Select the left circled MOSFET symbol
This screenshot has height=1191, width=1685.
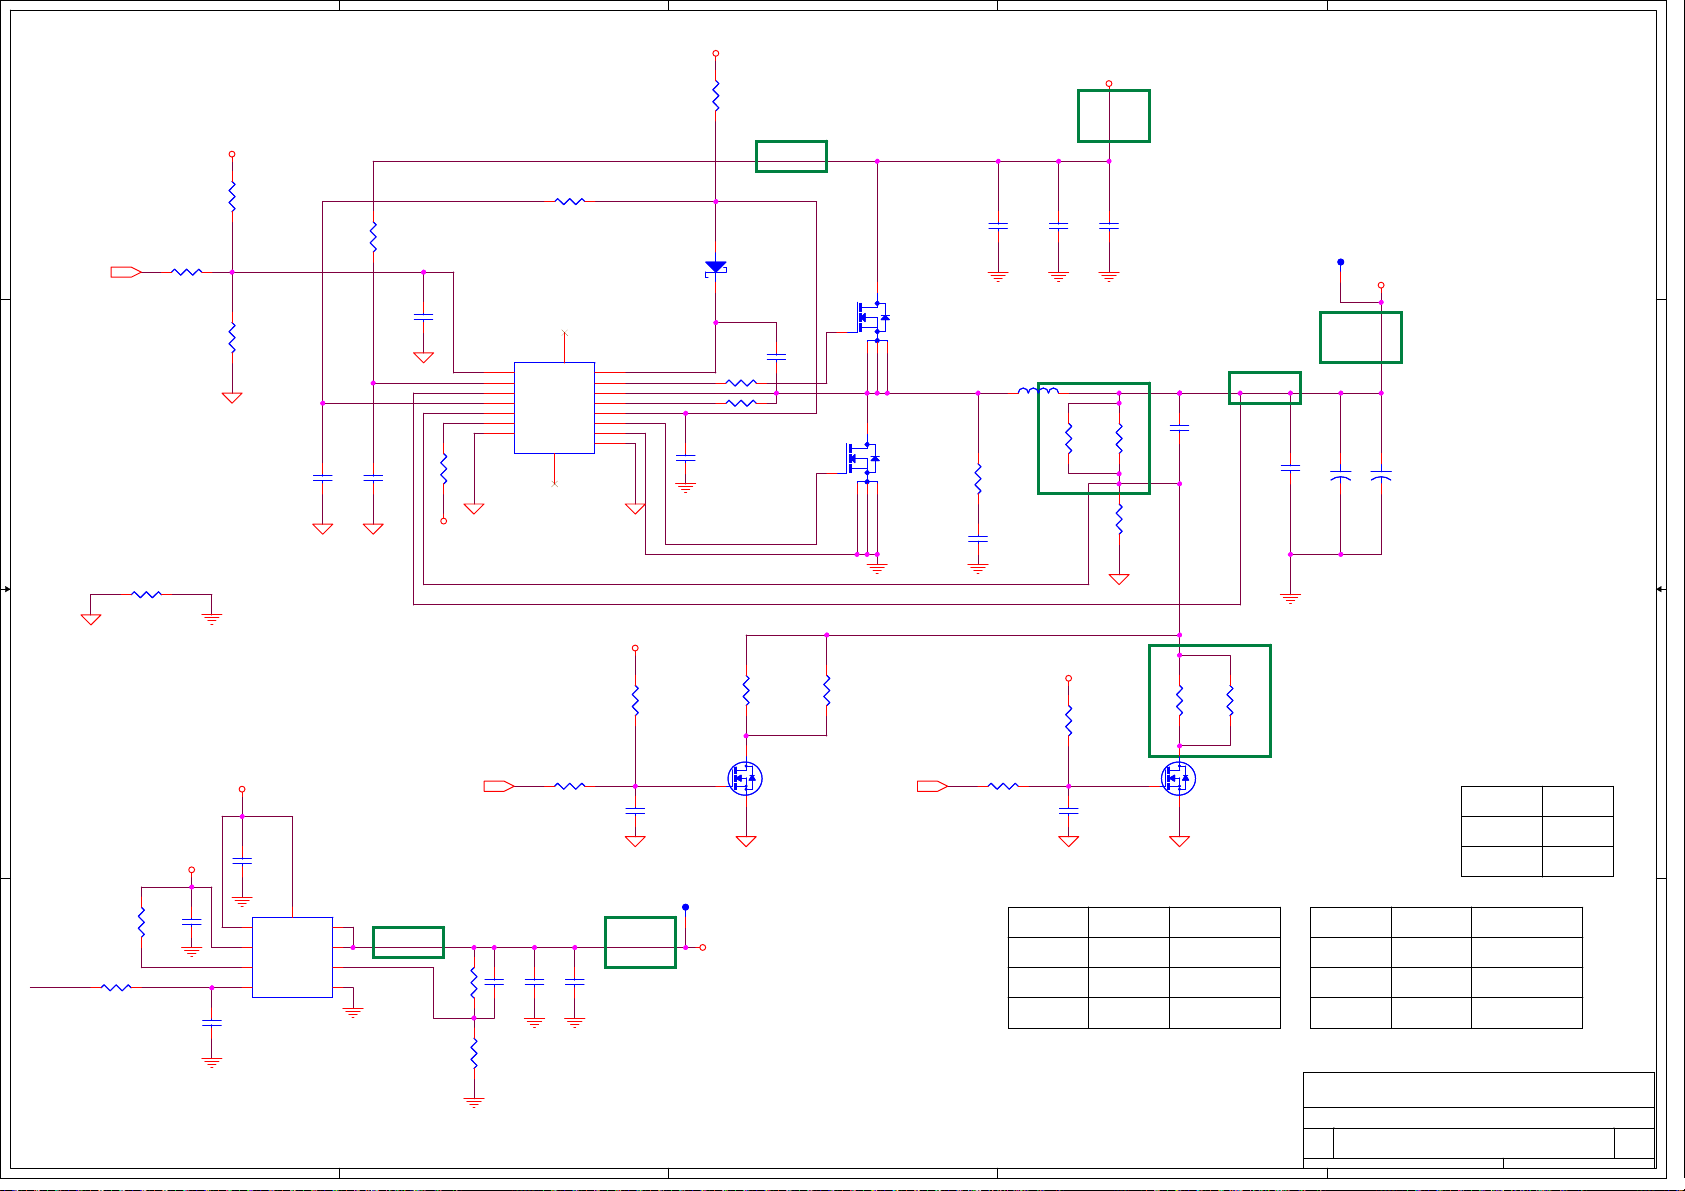(x=745, y=778)
